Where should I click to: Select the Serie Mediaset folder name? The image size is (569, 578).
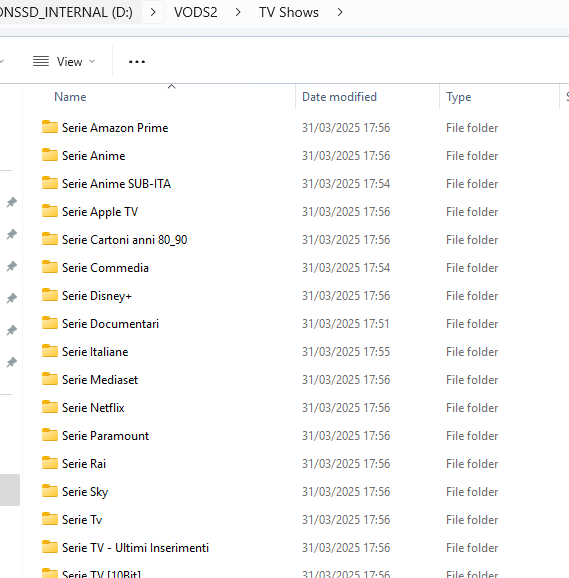(100, 380)
